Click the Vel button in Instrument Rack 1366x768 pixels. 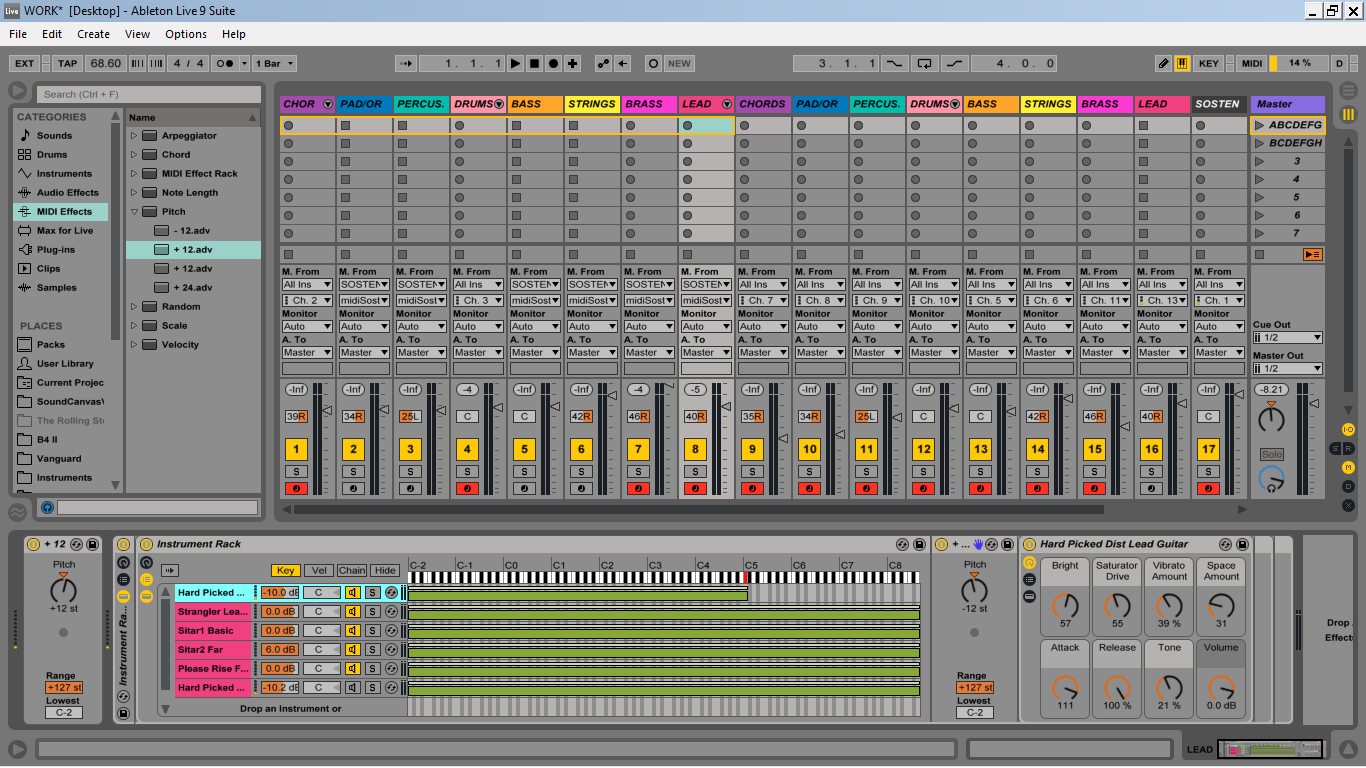point(318,571)
